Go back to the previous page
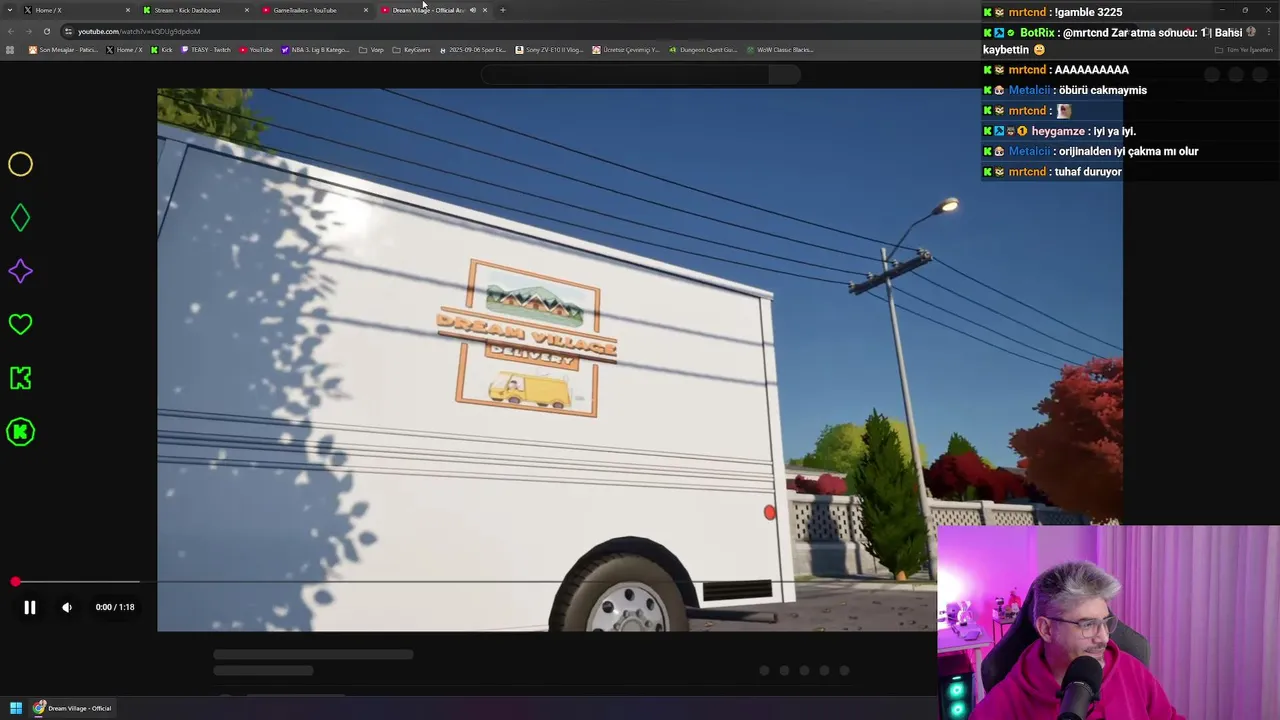 coord(10,31)
